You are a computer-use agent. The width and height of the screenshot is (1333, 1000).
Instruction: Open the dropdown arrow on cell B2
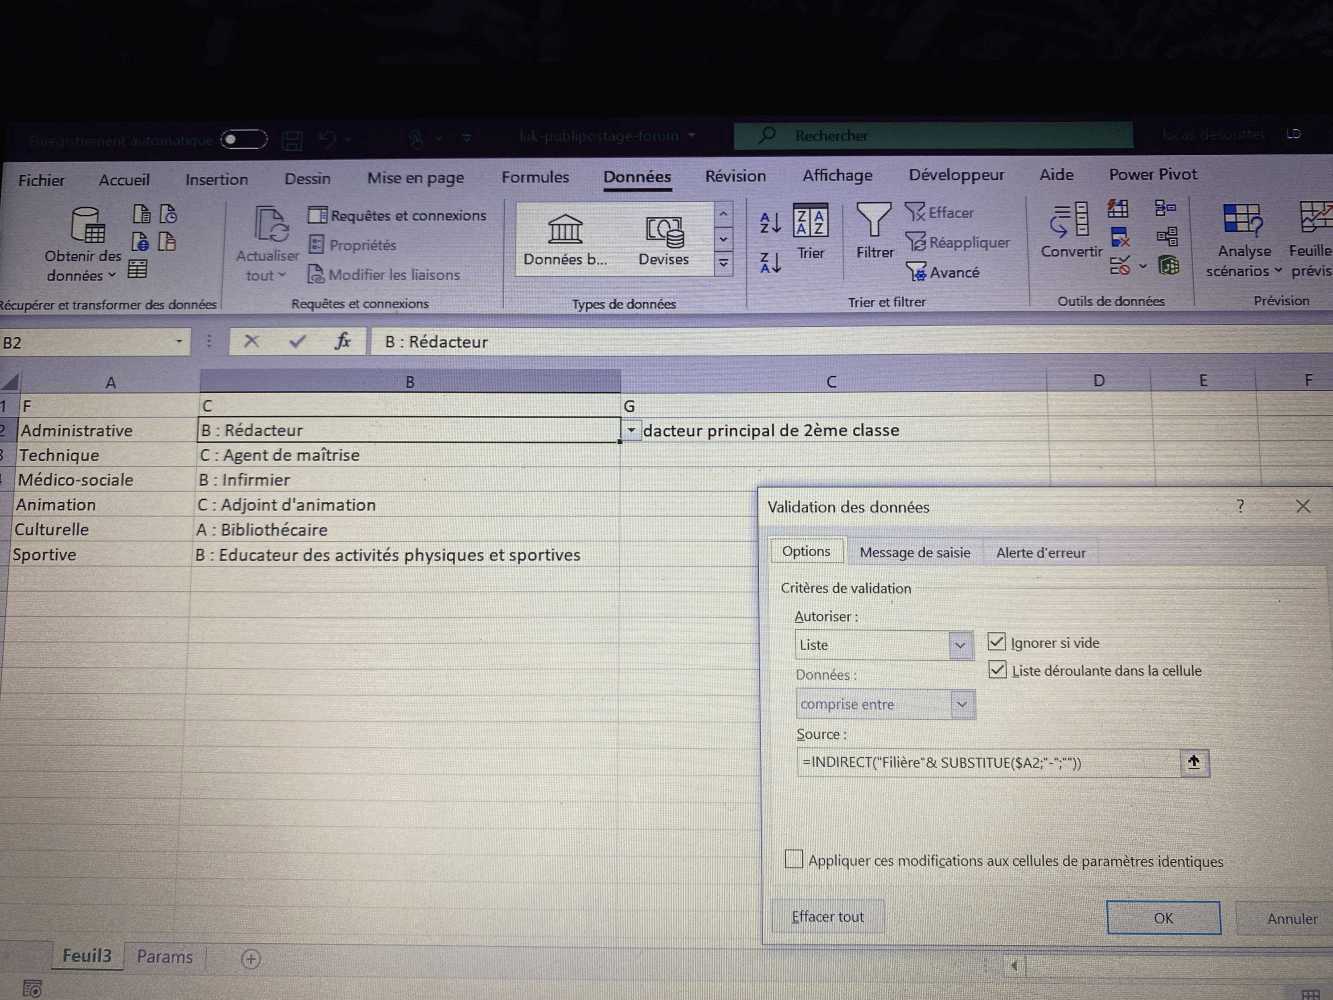[631, 430]
